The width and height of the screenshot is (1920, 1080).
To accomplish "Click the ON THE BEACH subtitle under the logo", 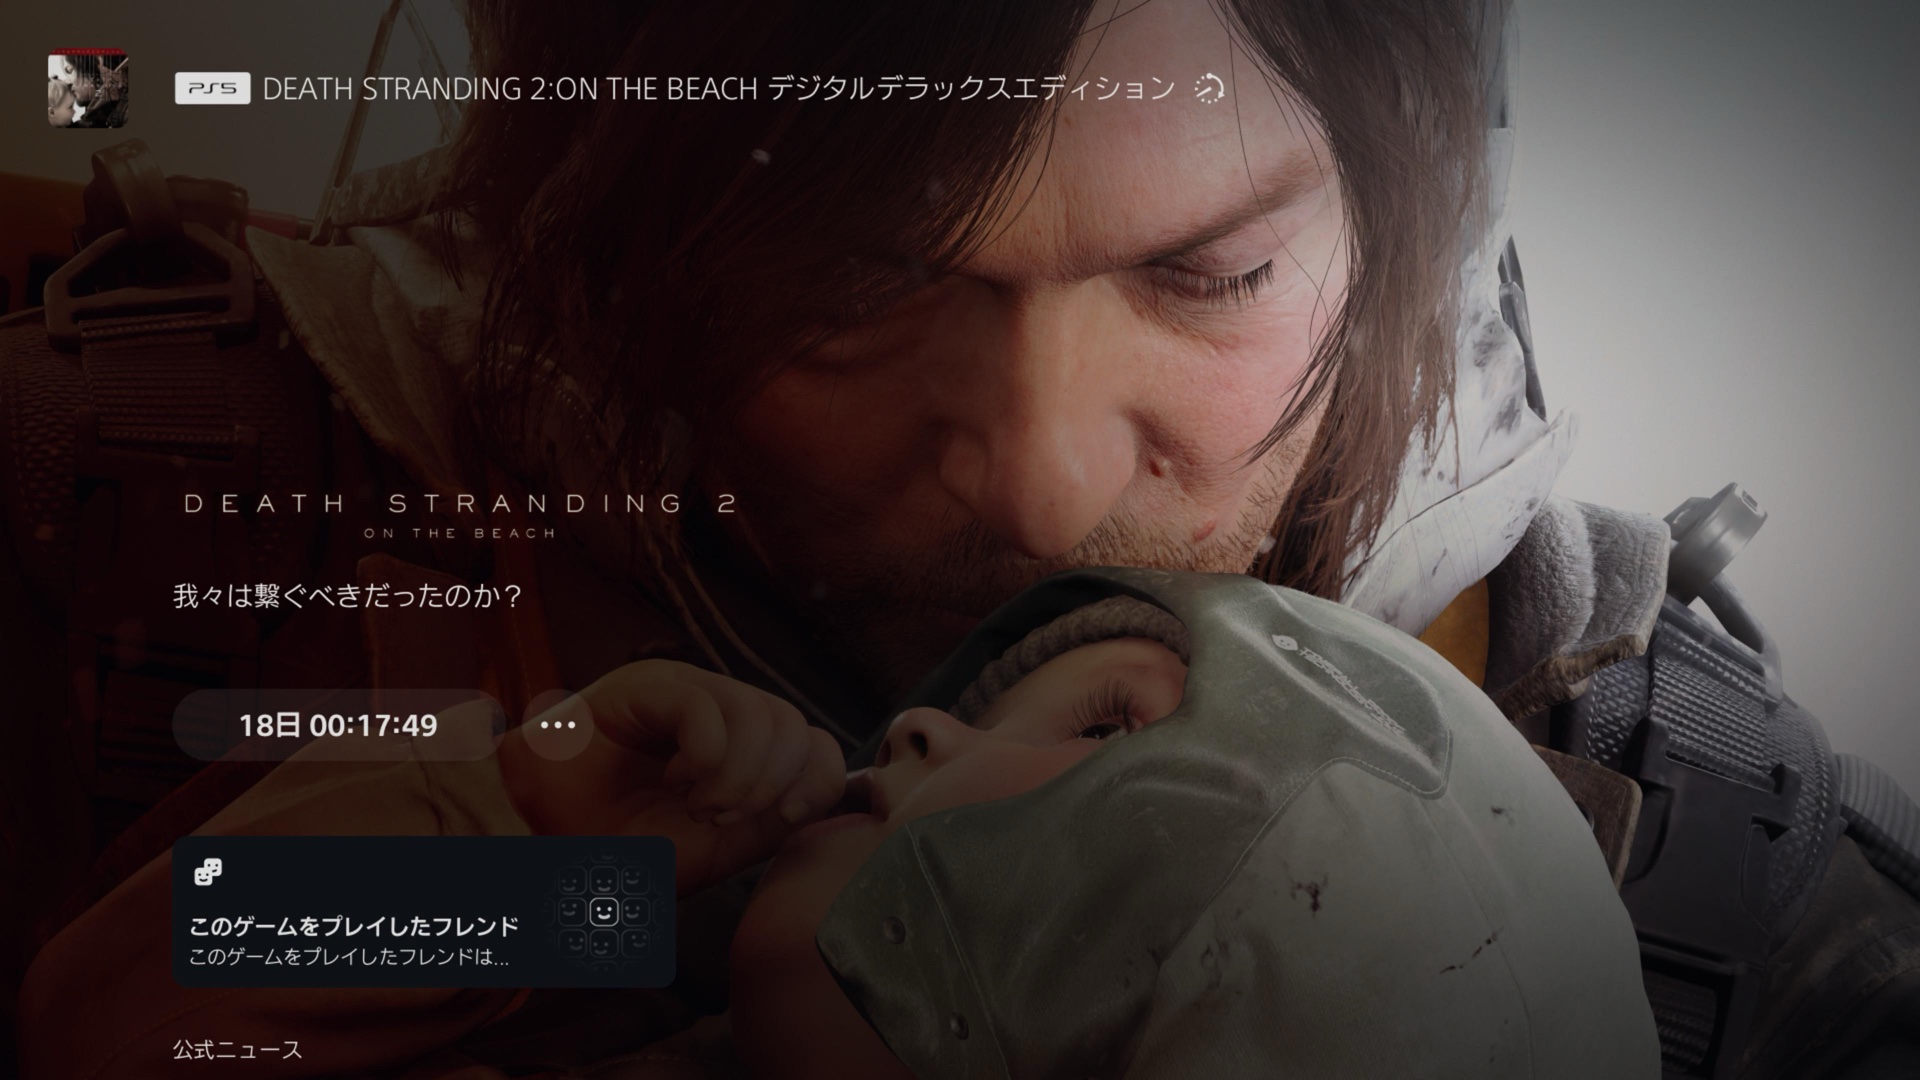I will pyautogui.click(x=460, y=533).
